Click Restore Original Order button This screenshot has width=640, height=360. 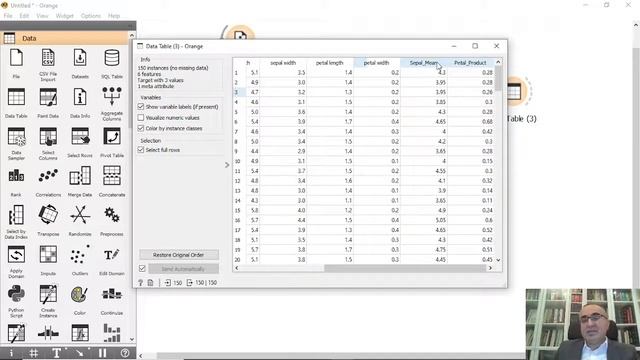click(x=179, y=255)
